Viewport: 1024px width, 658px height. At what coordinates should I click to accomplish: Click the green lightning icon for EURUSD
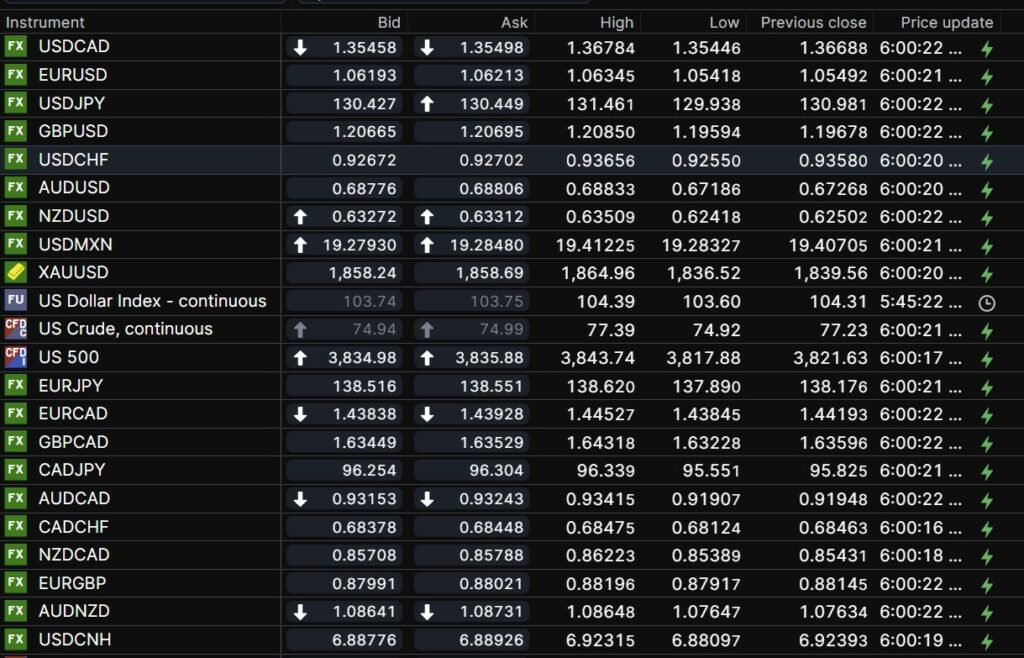[x=986, y=76]
